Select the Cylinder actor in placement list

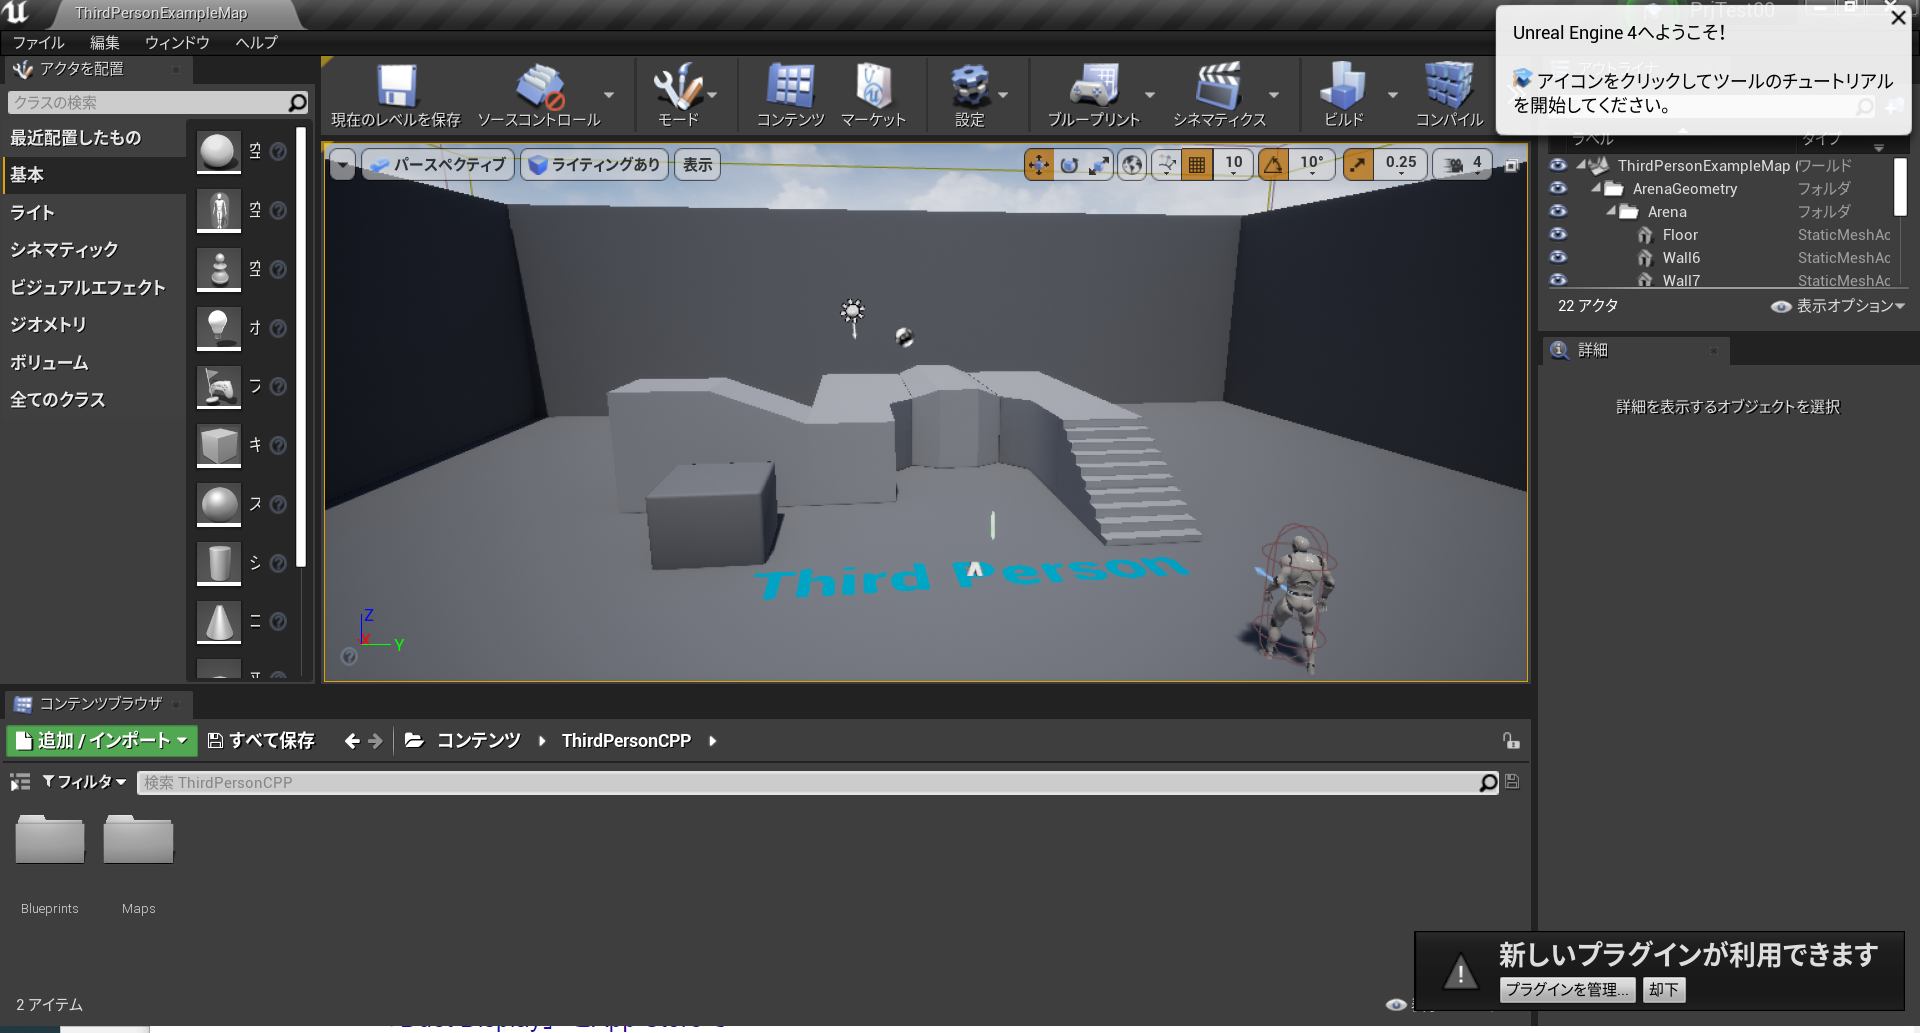tap(219, 563)
